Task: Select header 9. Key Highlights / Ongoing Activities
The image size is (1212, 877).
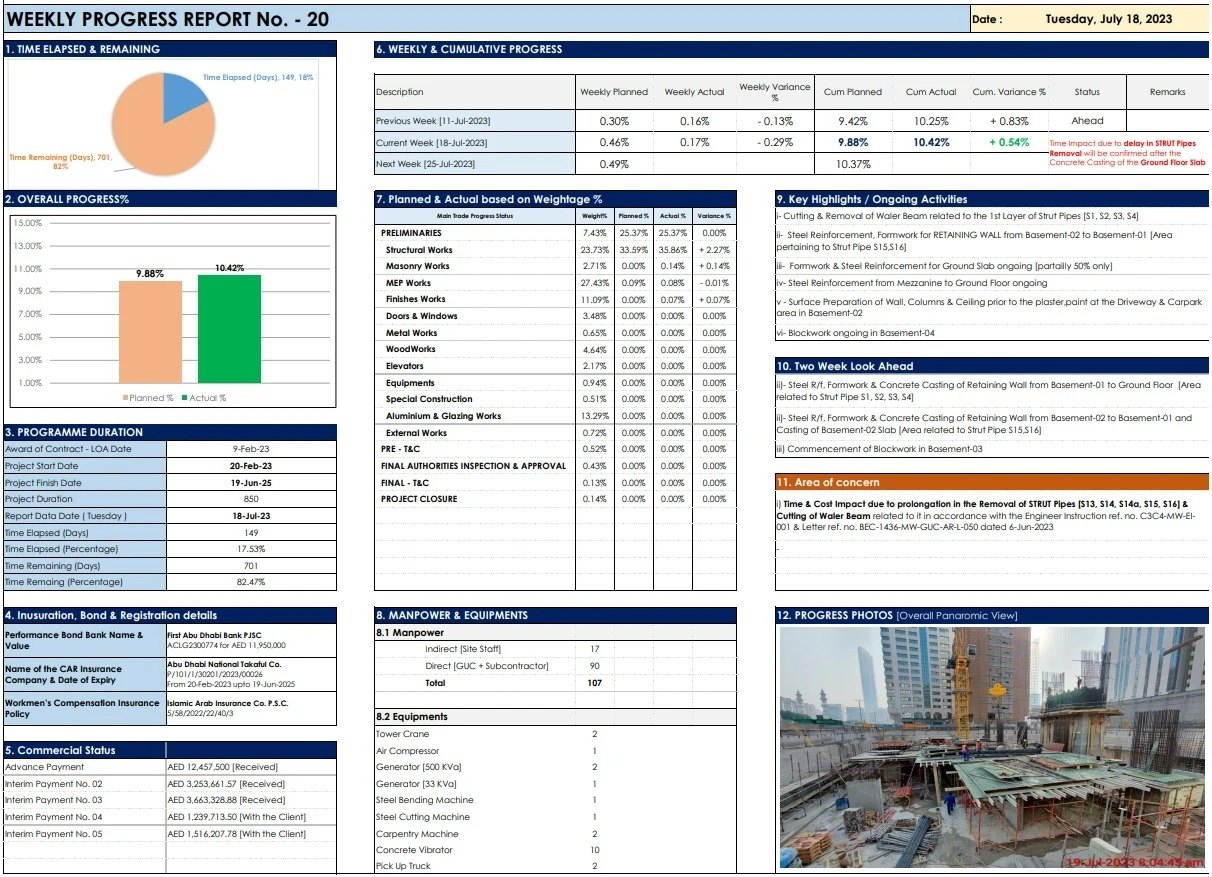Action: [x=992, y=199]
